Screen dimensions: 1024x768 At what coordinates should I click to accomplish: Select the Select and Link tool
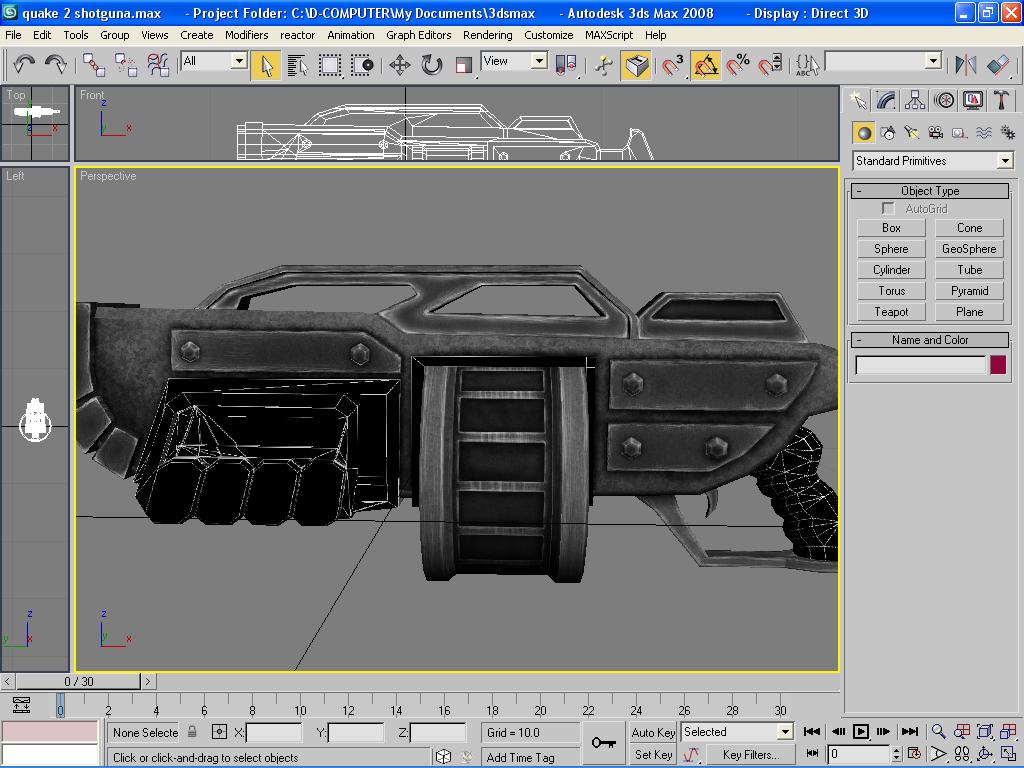click(x=93, y=65)
